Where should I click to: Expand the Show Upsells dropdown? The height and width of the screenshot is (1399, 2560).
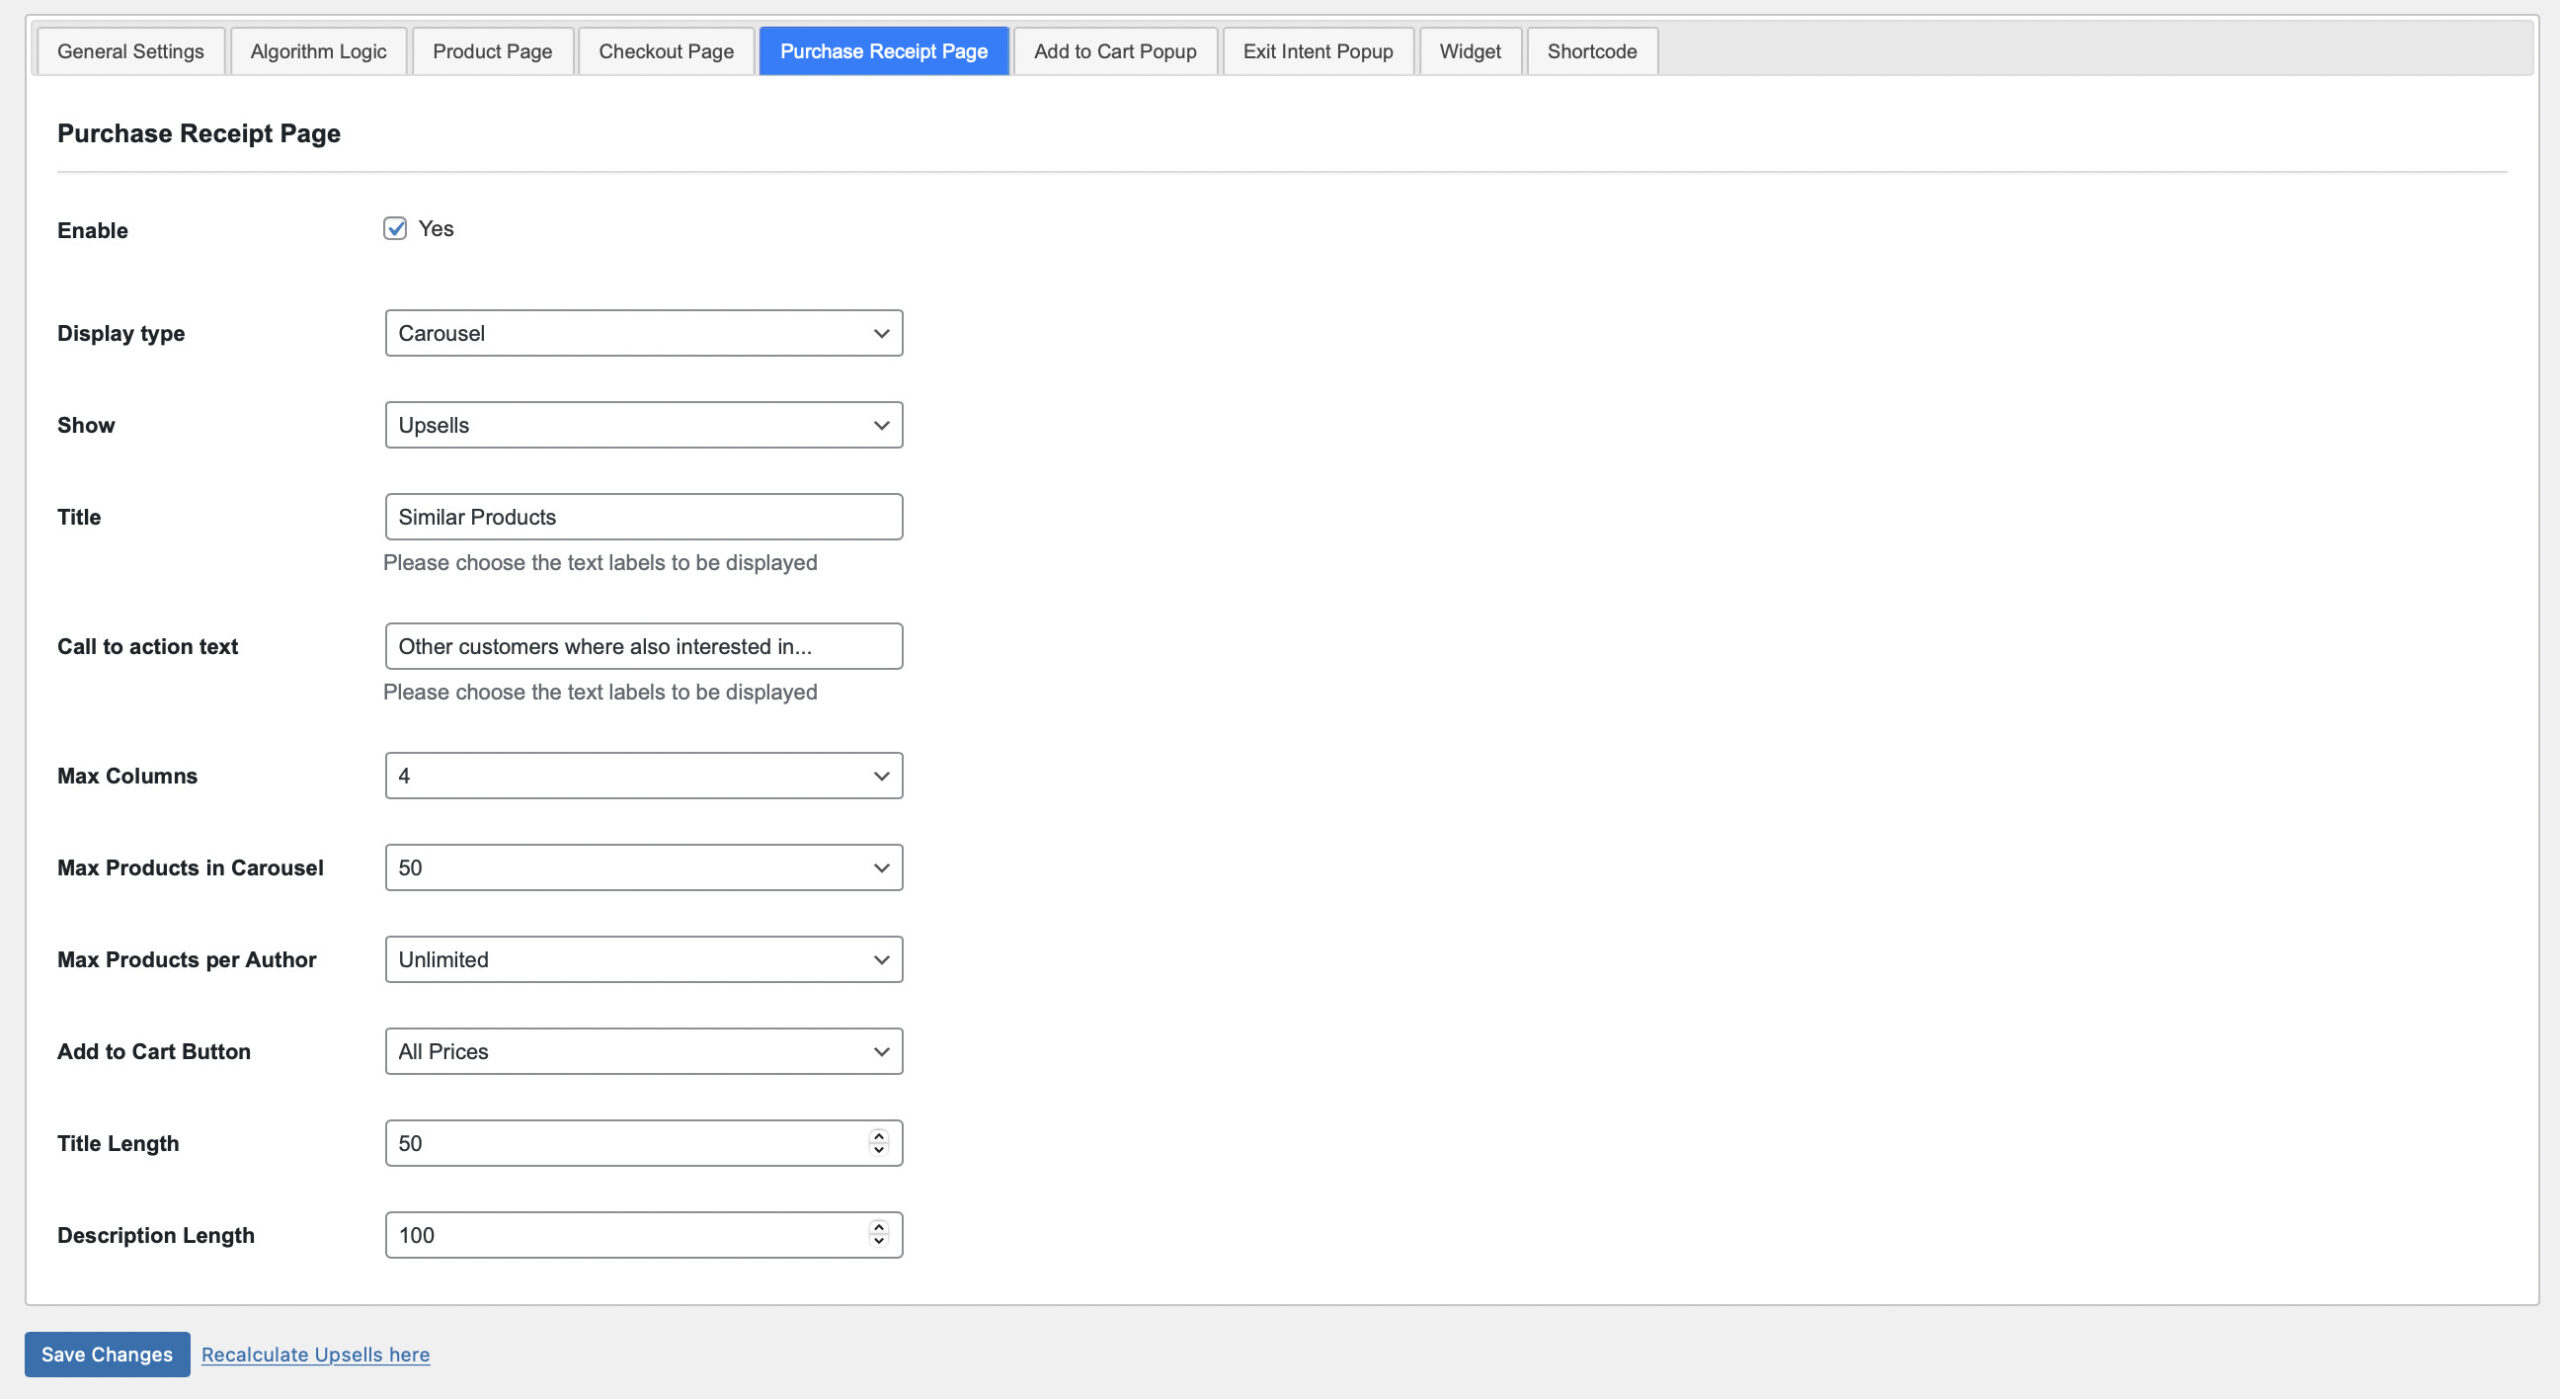point(644,425)
